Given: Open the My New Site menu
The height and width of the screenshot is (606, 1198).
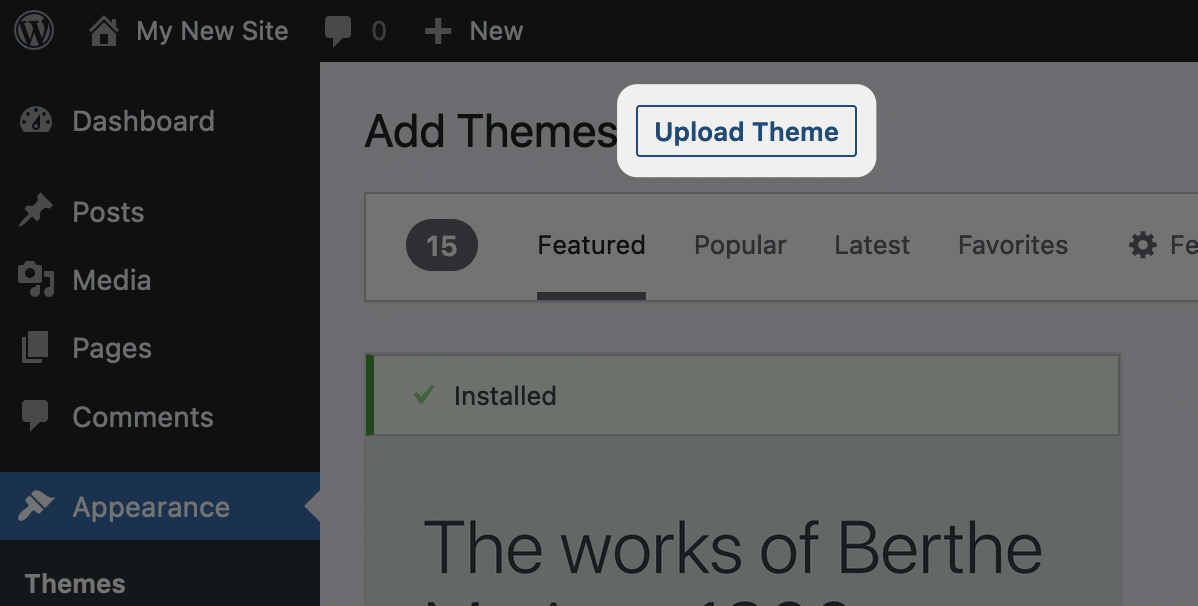Looking at the screenshot, I should click(212, 31).
